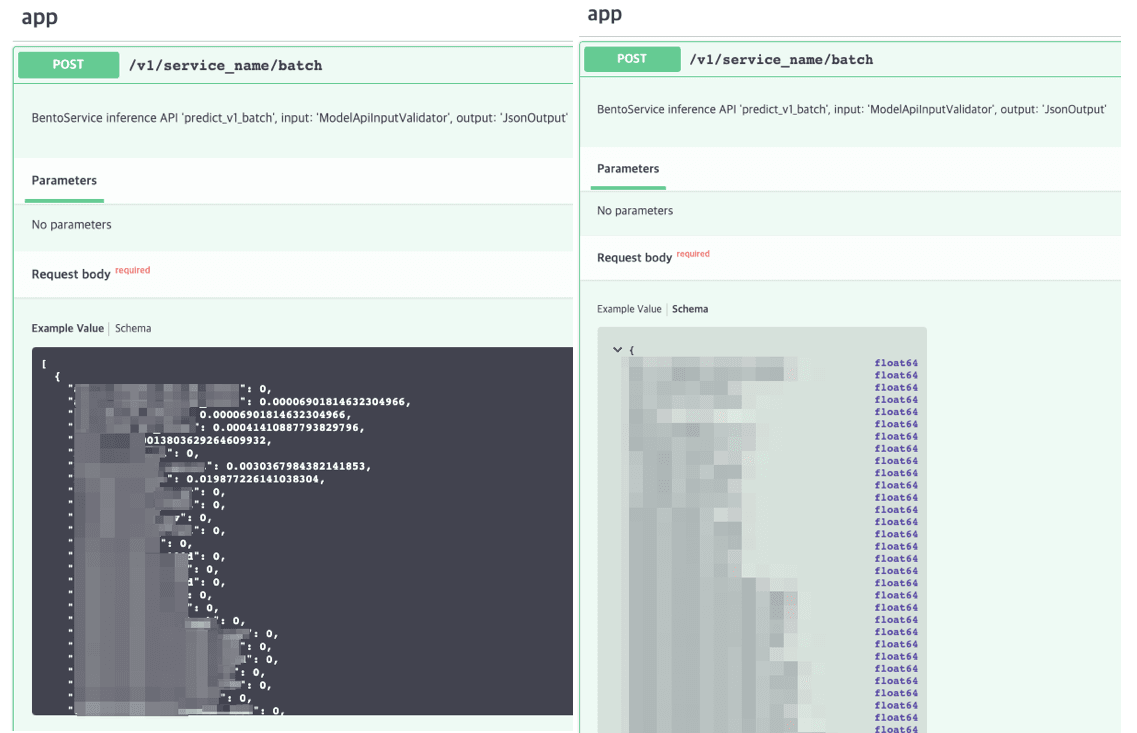
Task: Collapse the left panel's /v1/service_name/batch endpoint
Action: click(225, 66)
